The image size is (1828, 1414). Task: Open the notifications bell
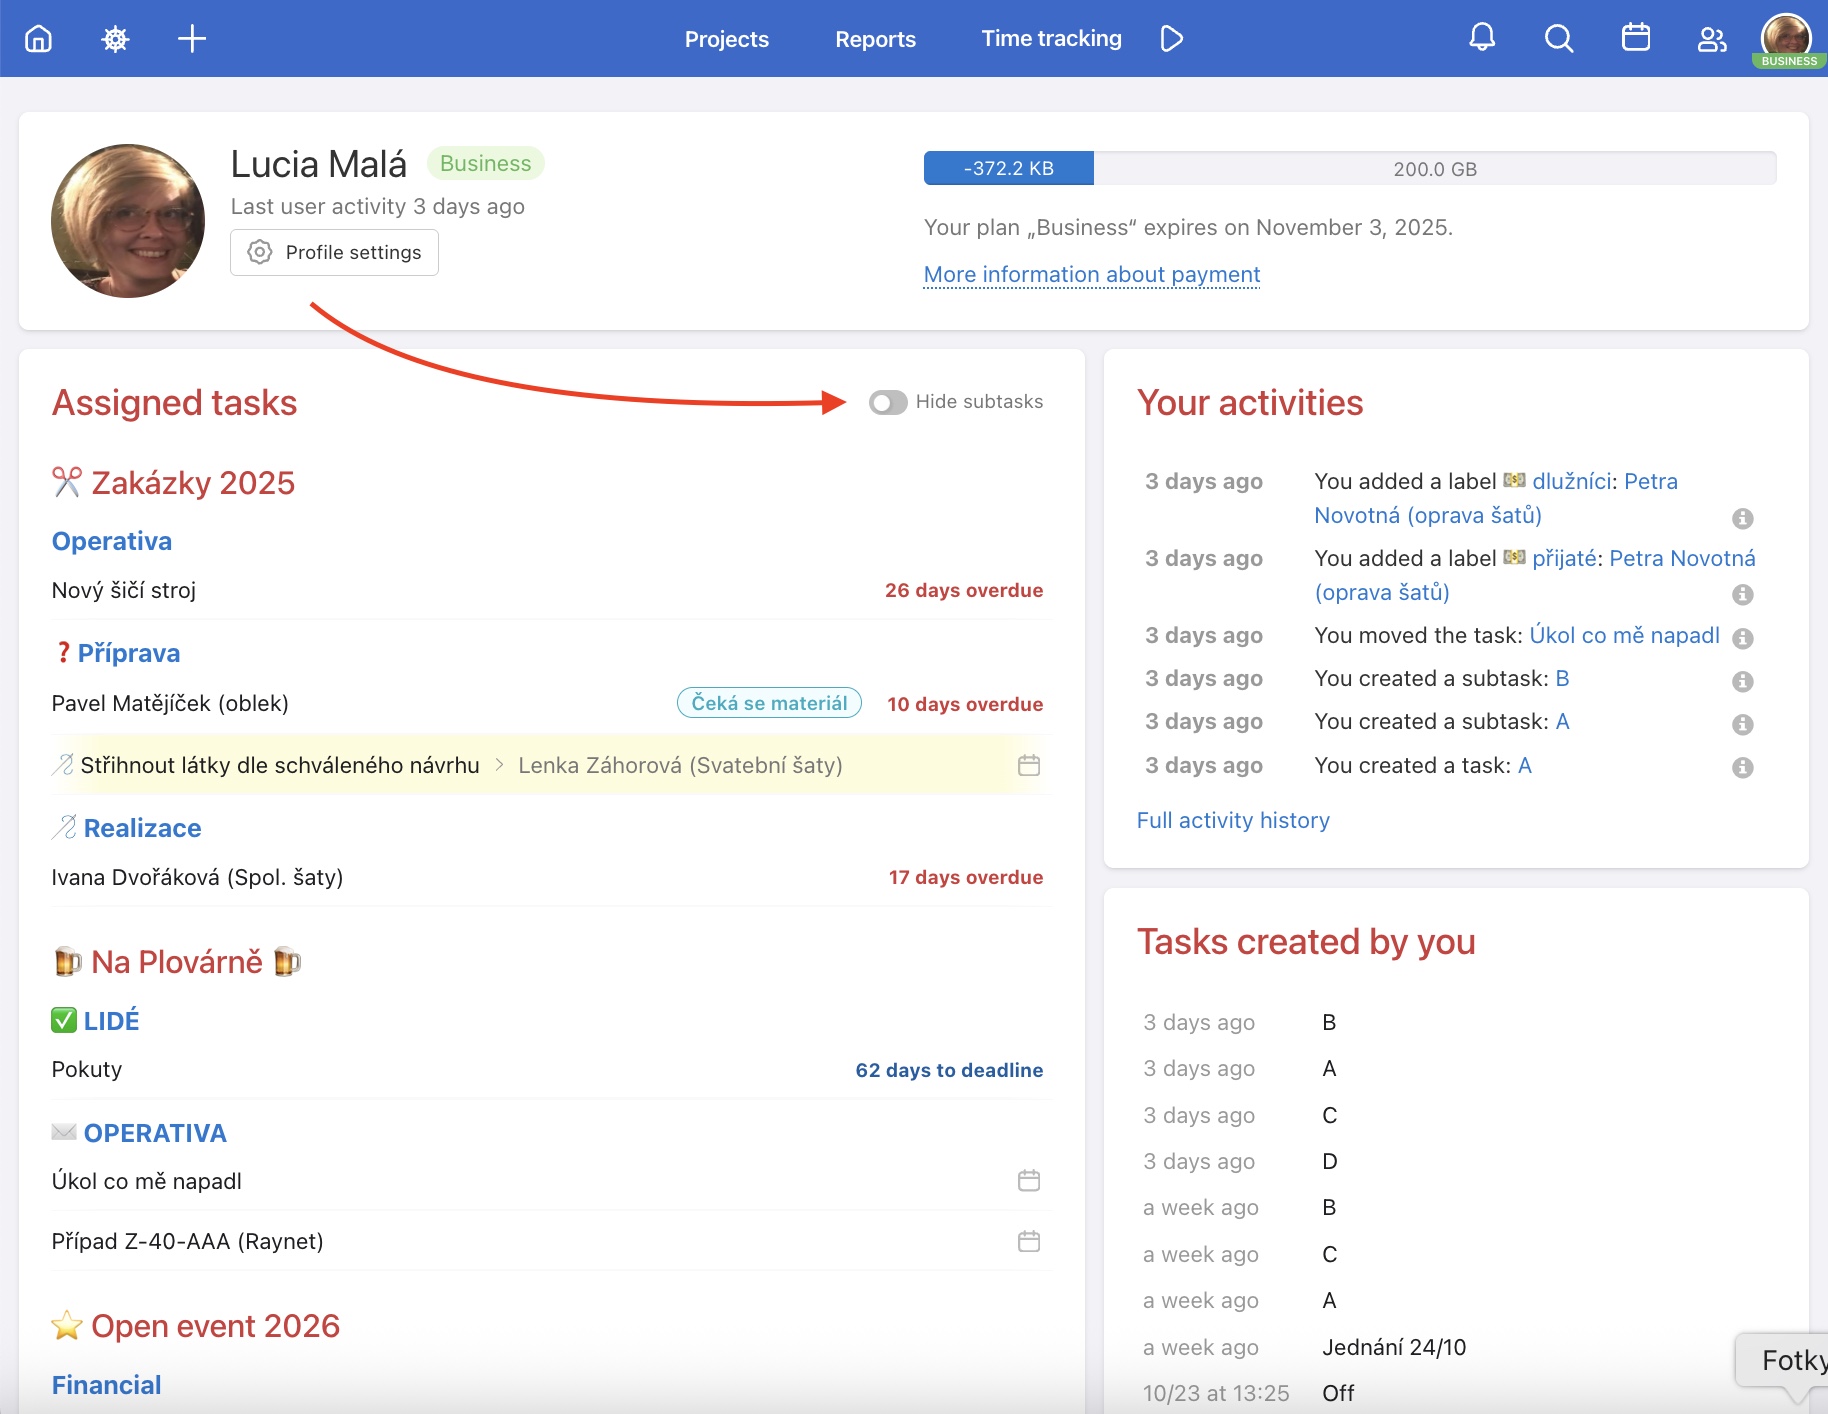coord(1482,38)
